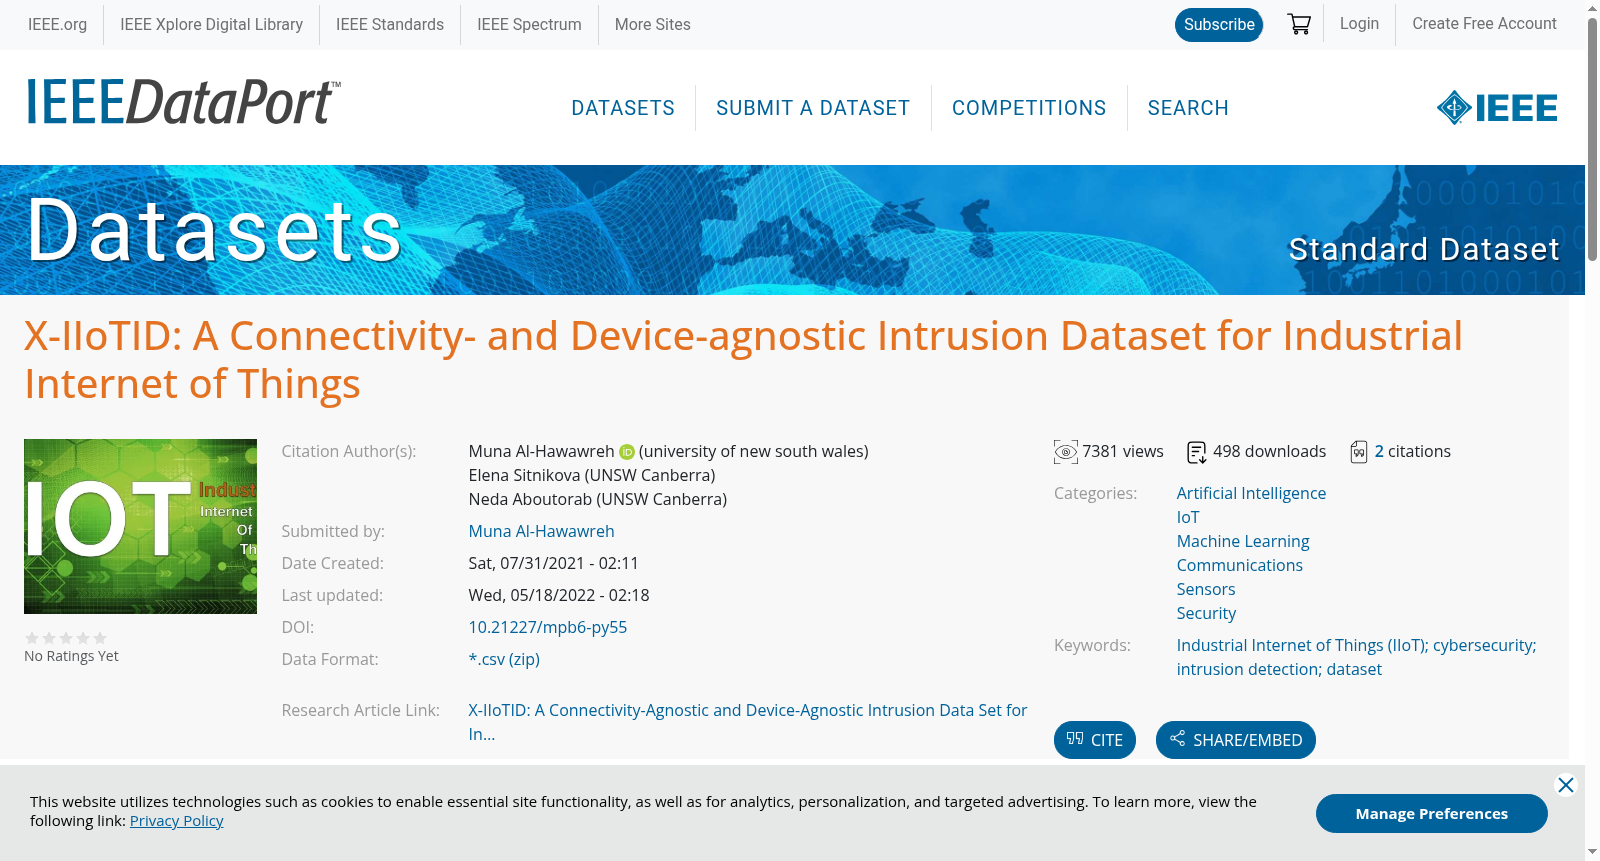Click the 'Standard Dataset' banner text
Screen dimensions: 1600x861
point(1424,249)
